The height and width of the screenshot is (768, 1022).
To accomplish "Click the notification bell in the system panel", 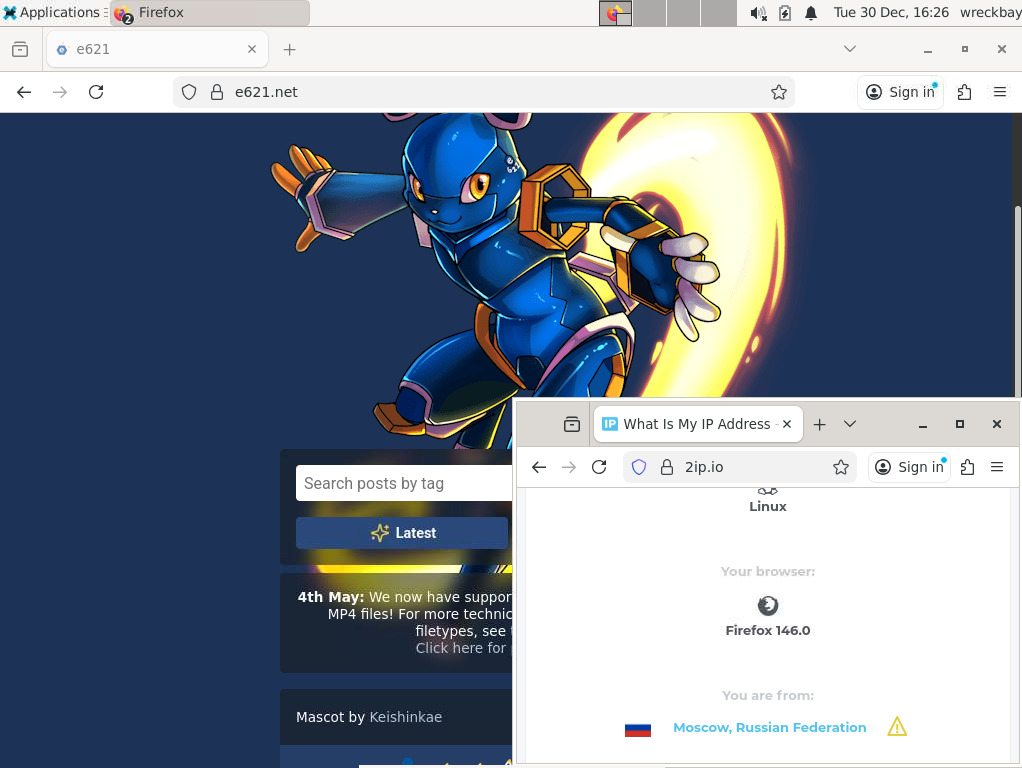I will click(811, 13).
